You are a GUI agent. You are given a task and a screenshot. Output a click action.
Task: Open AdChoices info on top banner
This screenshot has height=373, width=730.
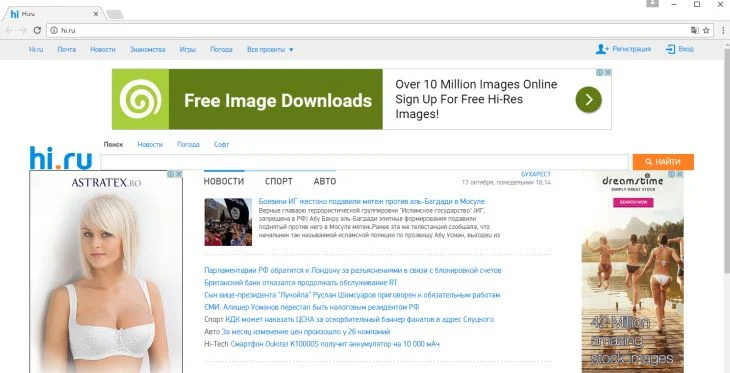[x=600, y=73]
